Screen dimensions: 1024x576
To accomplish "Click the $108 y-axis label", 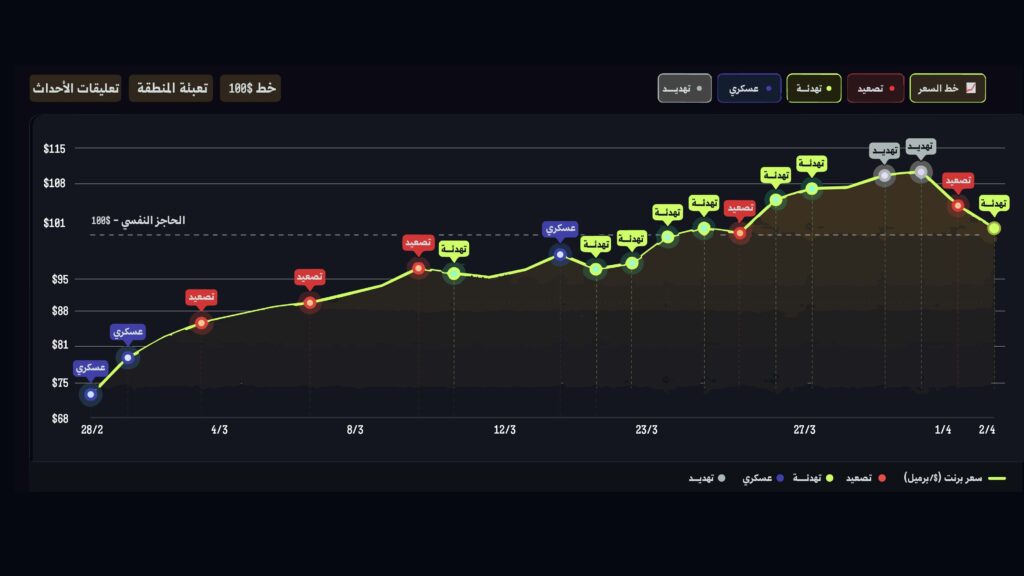I will pyautogui.click(x=54, y=183).
